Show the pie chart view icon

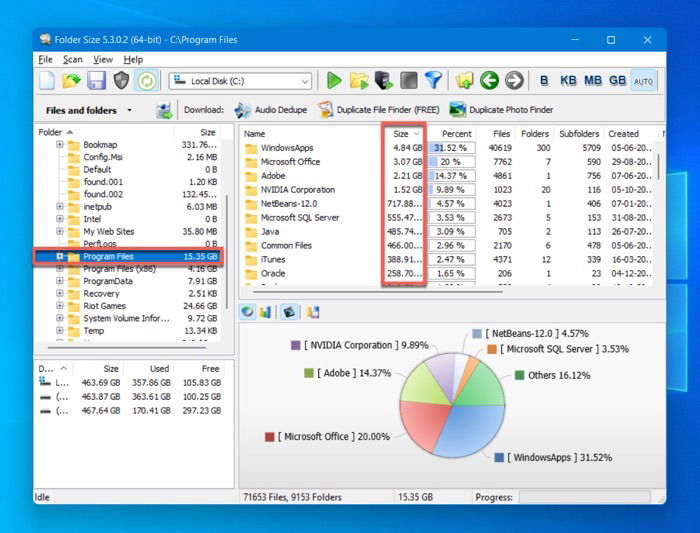click(x=248, y=312)
